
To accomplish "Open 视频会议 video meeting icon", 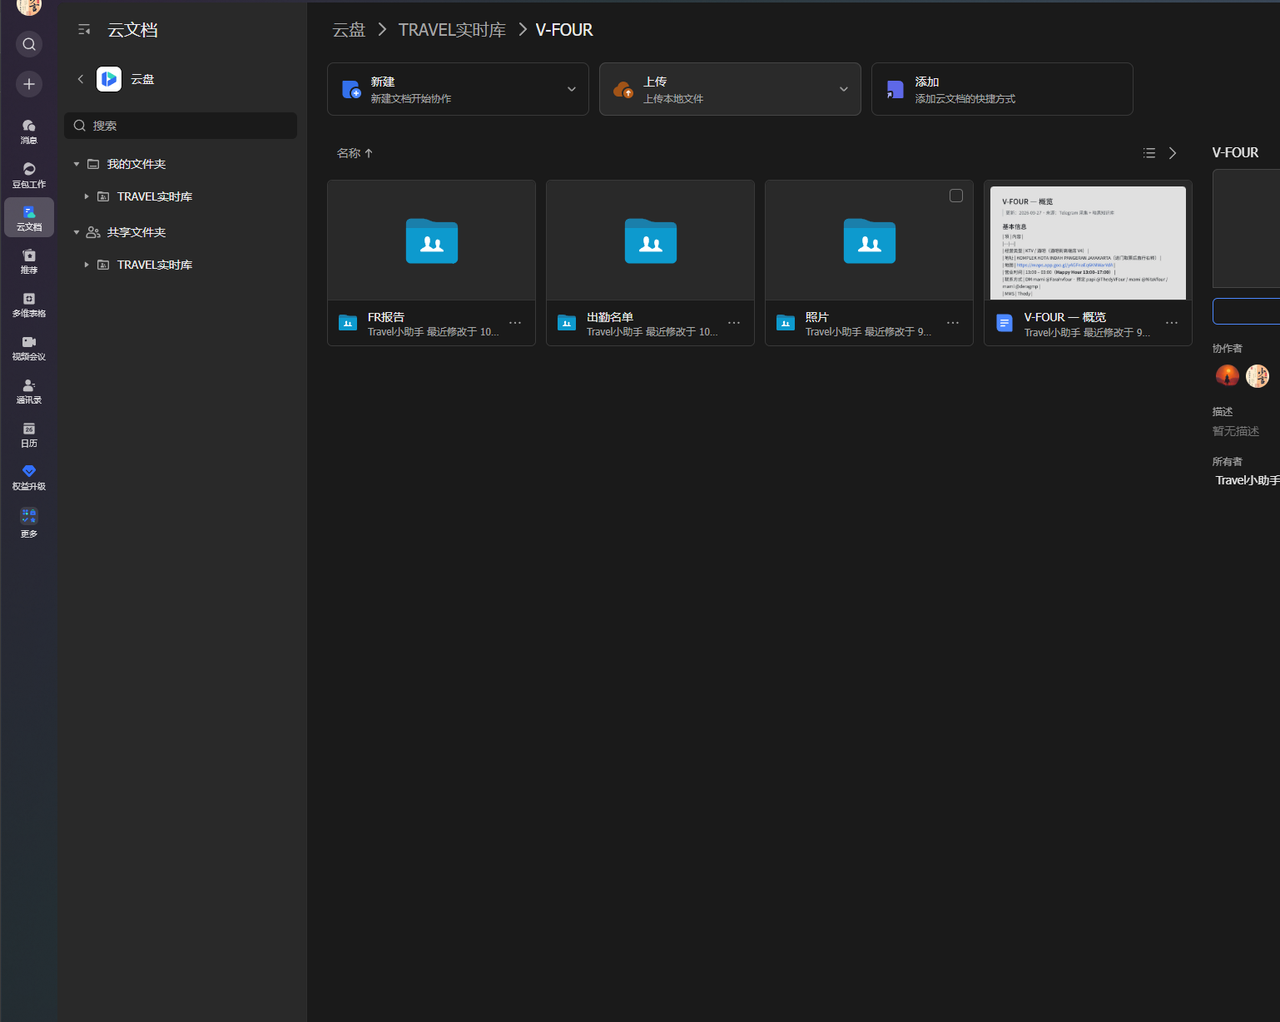I will tap(29, 347).
